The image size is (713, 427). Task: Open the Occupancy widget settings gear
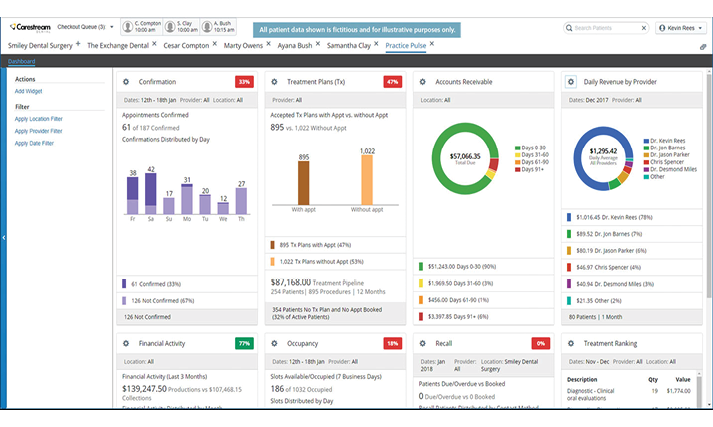tap(275, 343)
